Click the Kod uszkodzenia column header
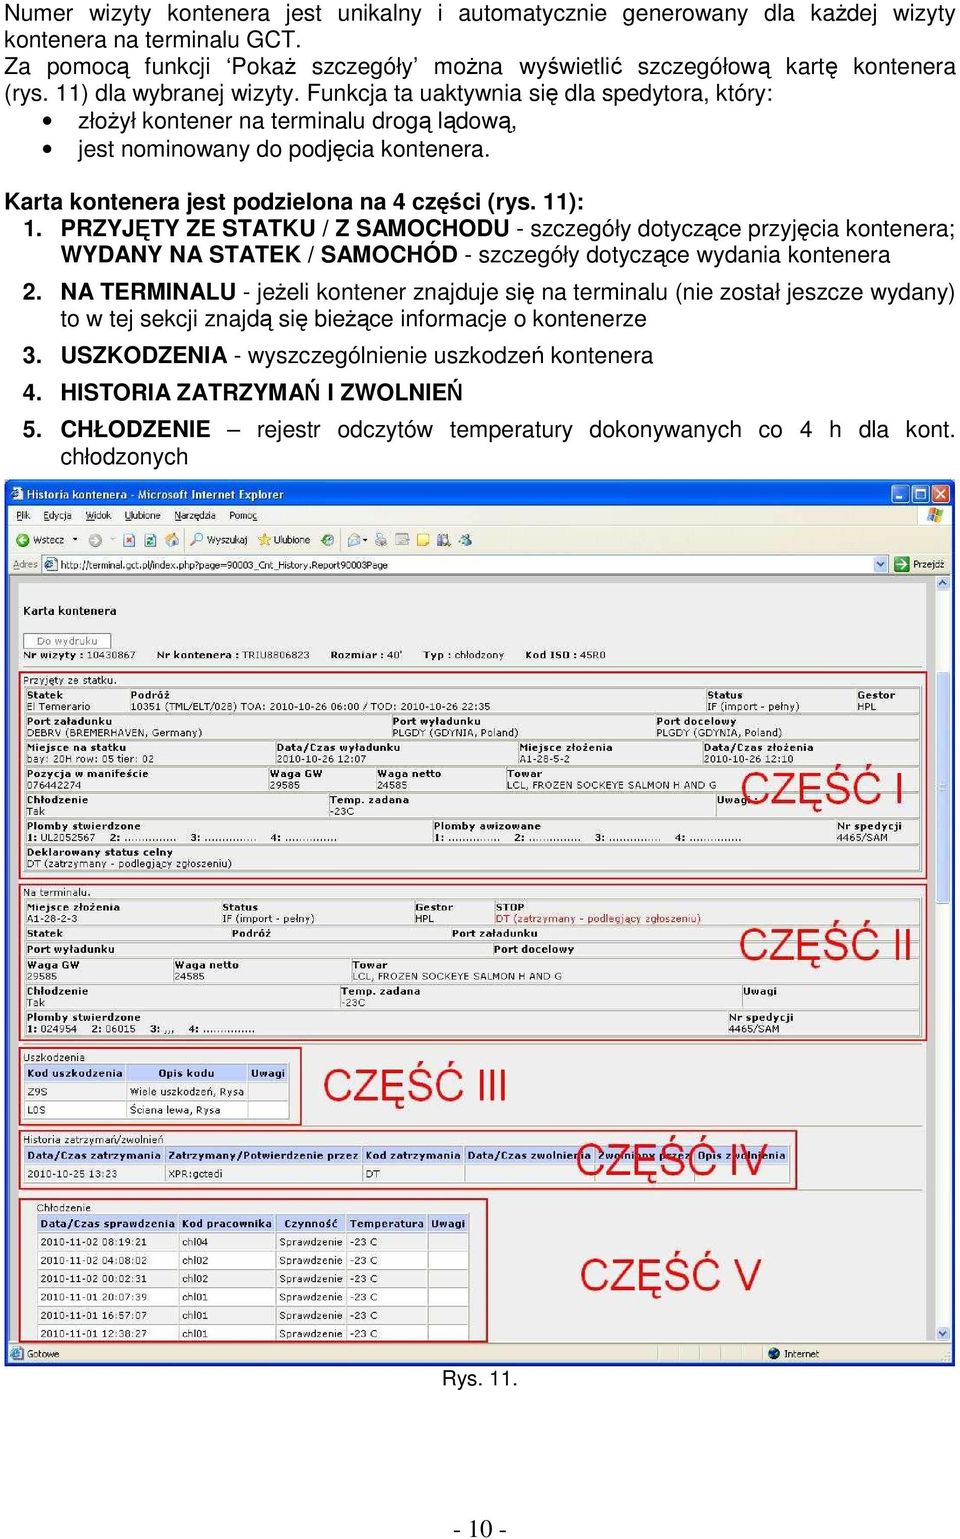Screen dimensions: 960x1539 75,1073
